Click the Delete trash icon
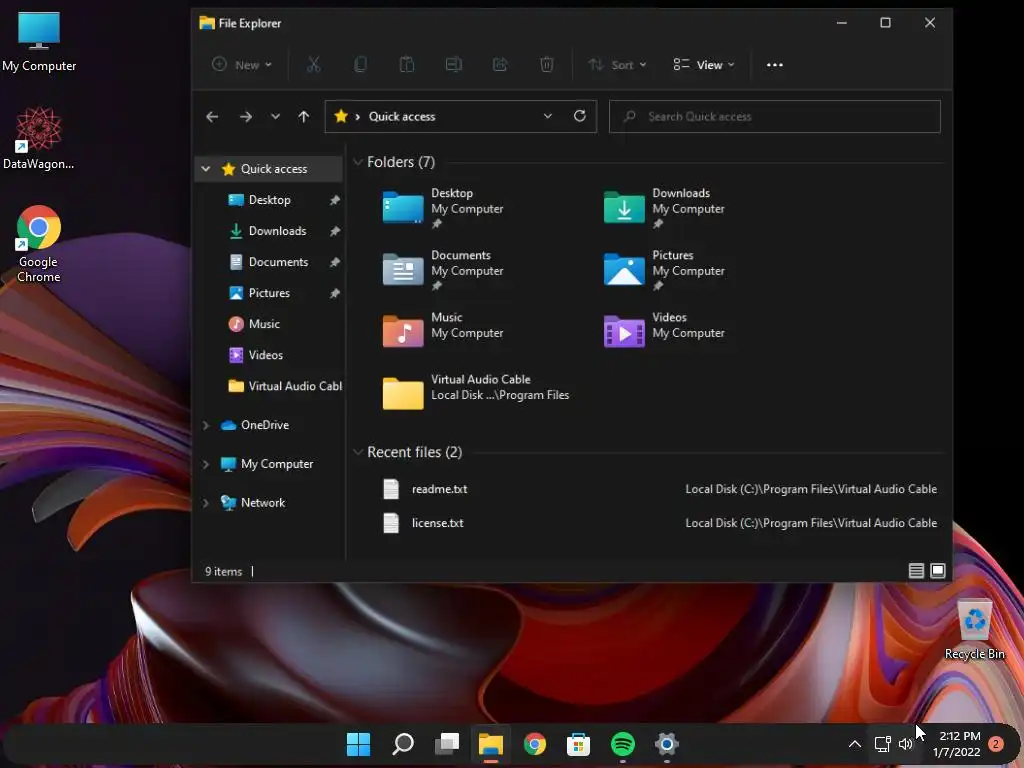The image size is (1024, 768). (547, 65)
